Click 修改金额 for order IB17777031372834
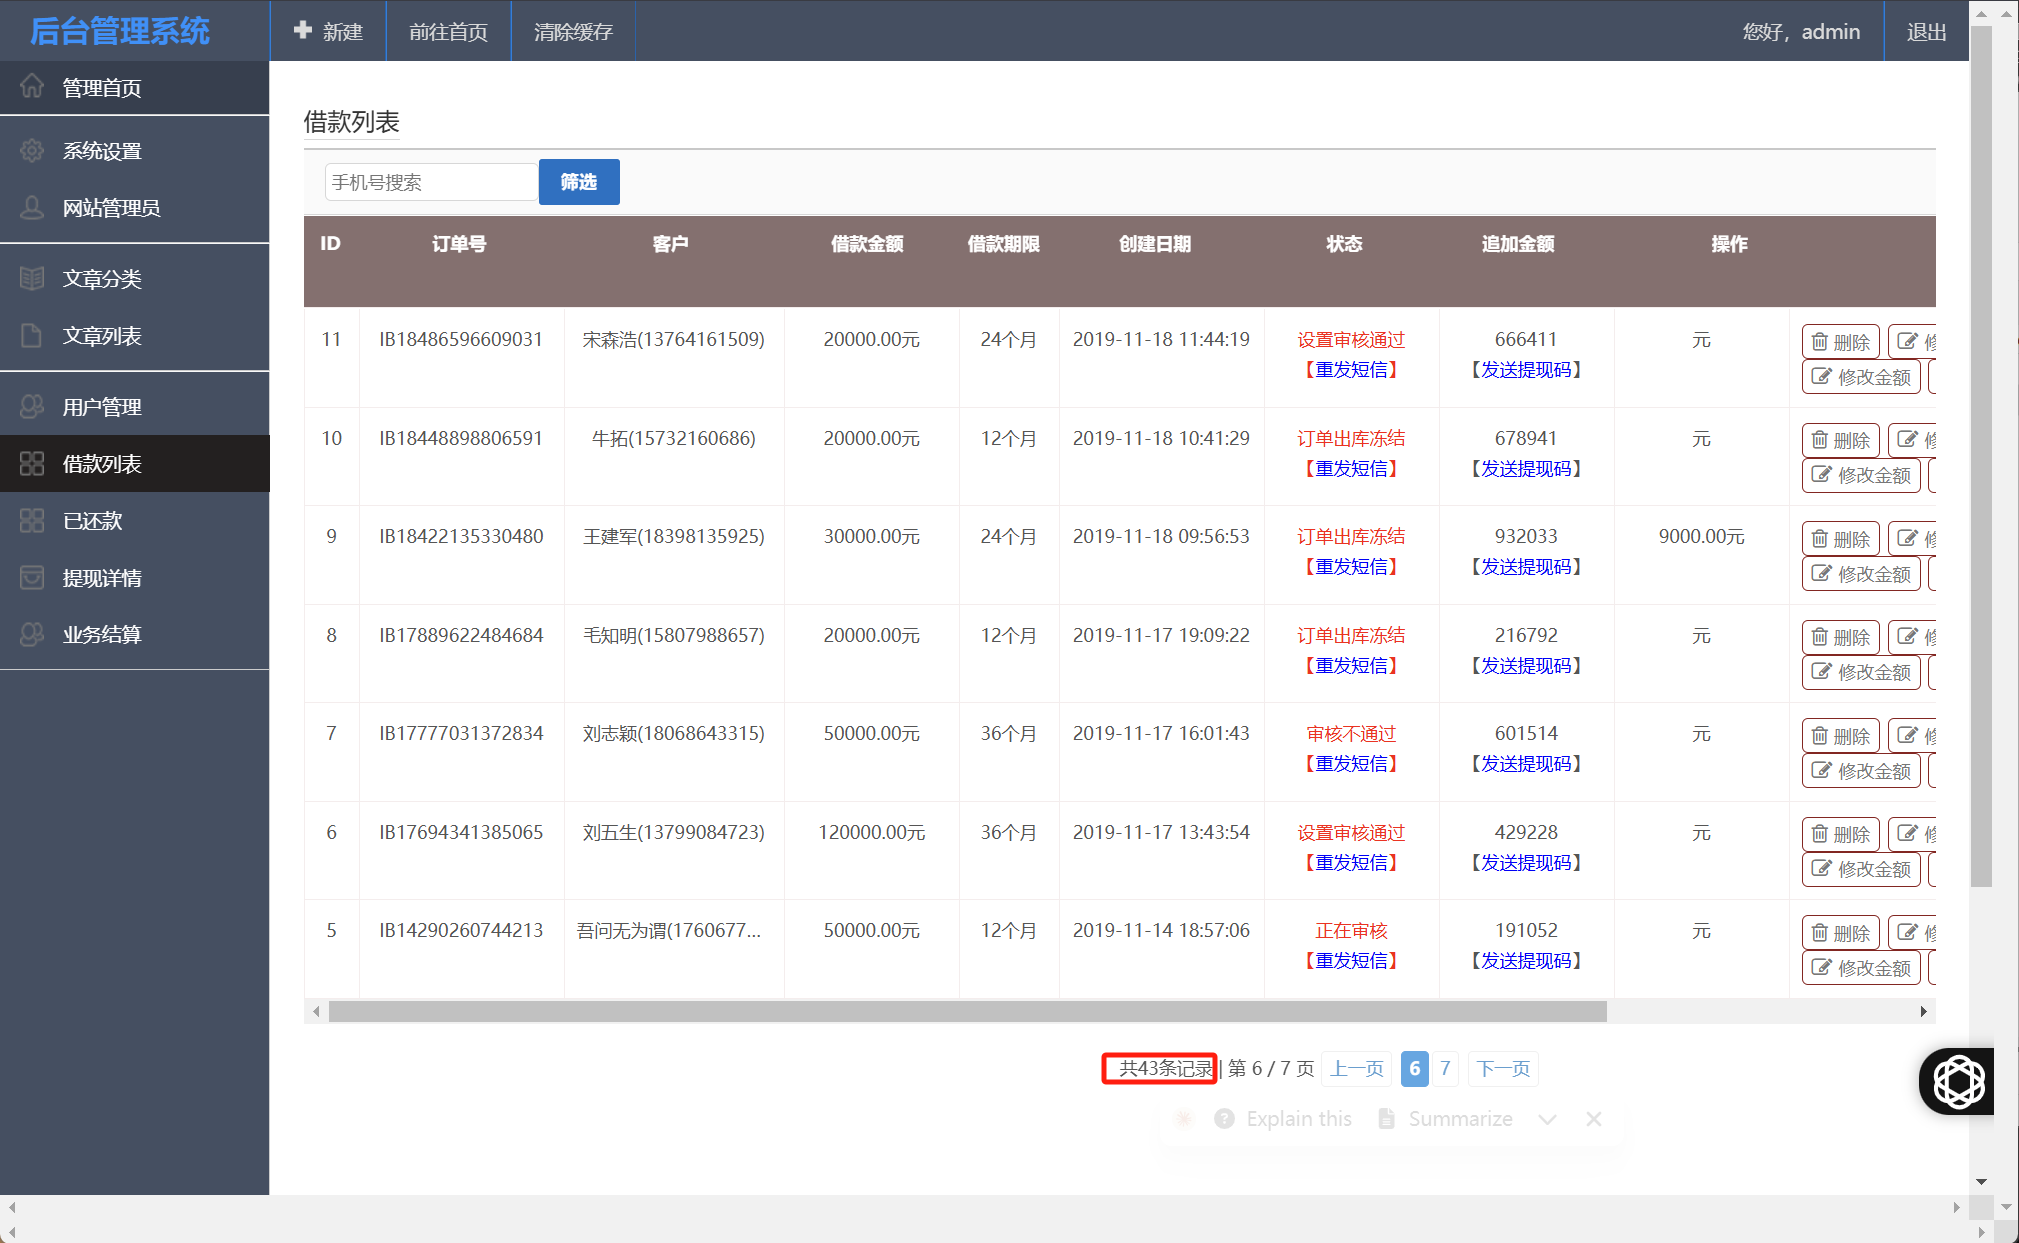 (1861, 771)
